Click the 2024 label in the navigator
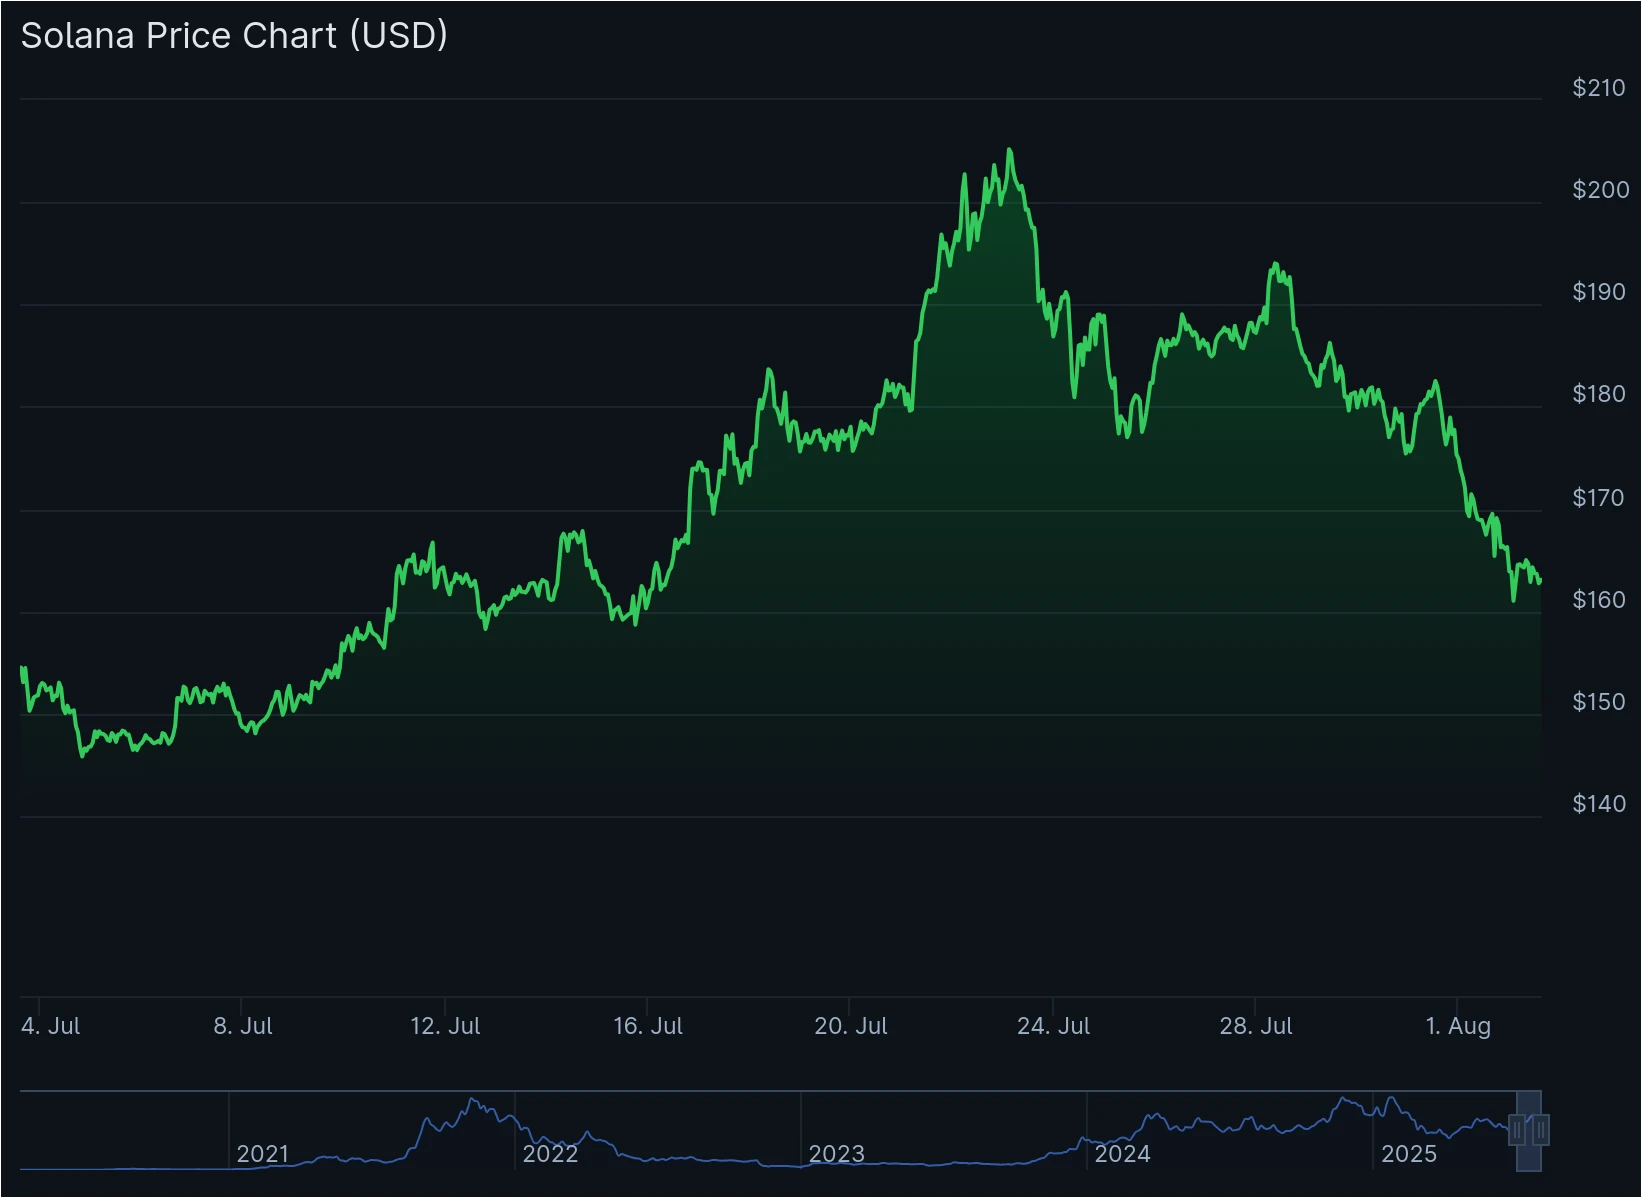Image resolution: width=1644 pixels, height=1200 pixels. click(x=1122, y=1154)
